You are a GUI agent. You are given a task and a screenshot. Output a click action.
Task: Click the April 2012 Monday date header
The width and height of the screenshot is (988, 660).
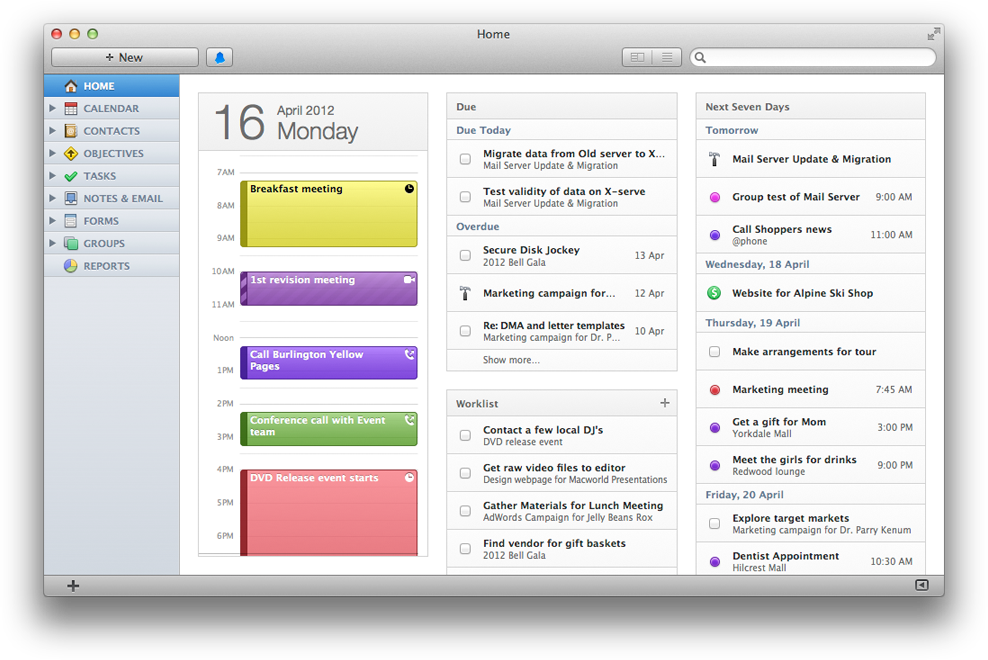point(313,122)
